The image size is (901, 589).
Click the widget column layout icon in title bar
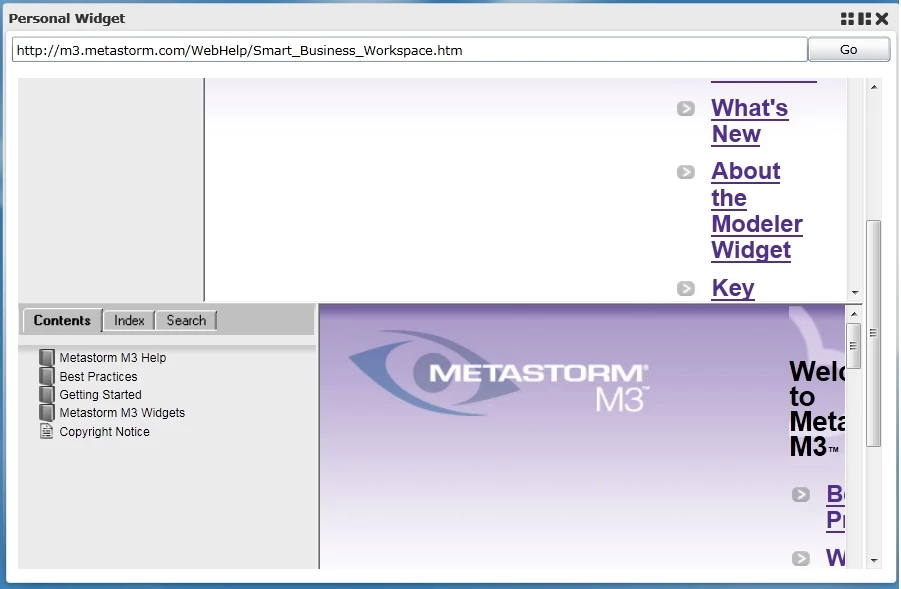click(864, 19)
